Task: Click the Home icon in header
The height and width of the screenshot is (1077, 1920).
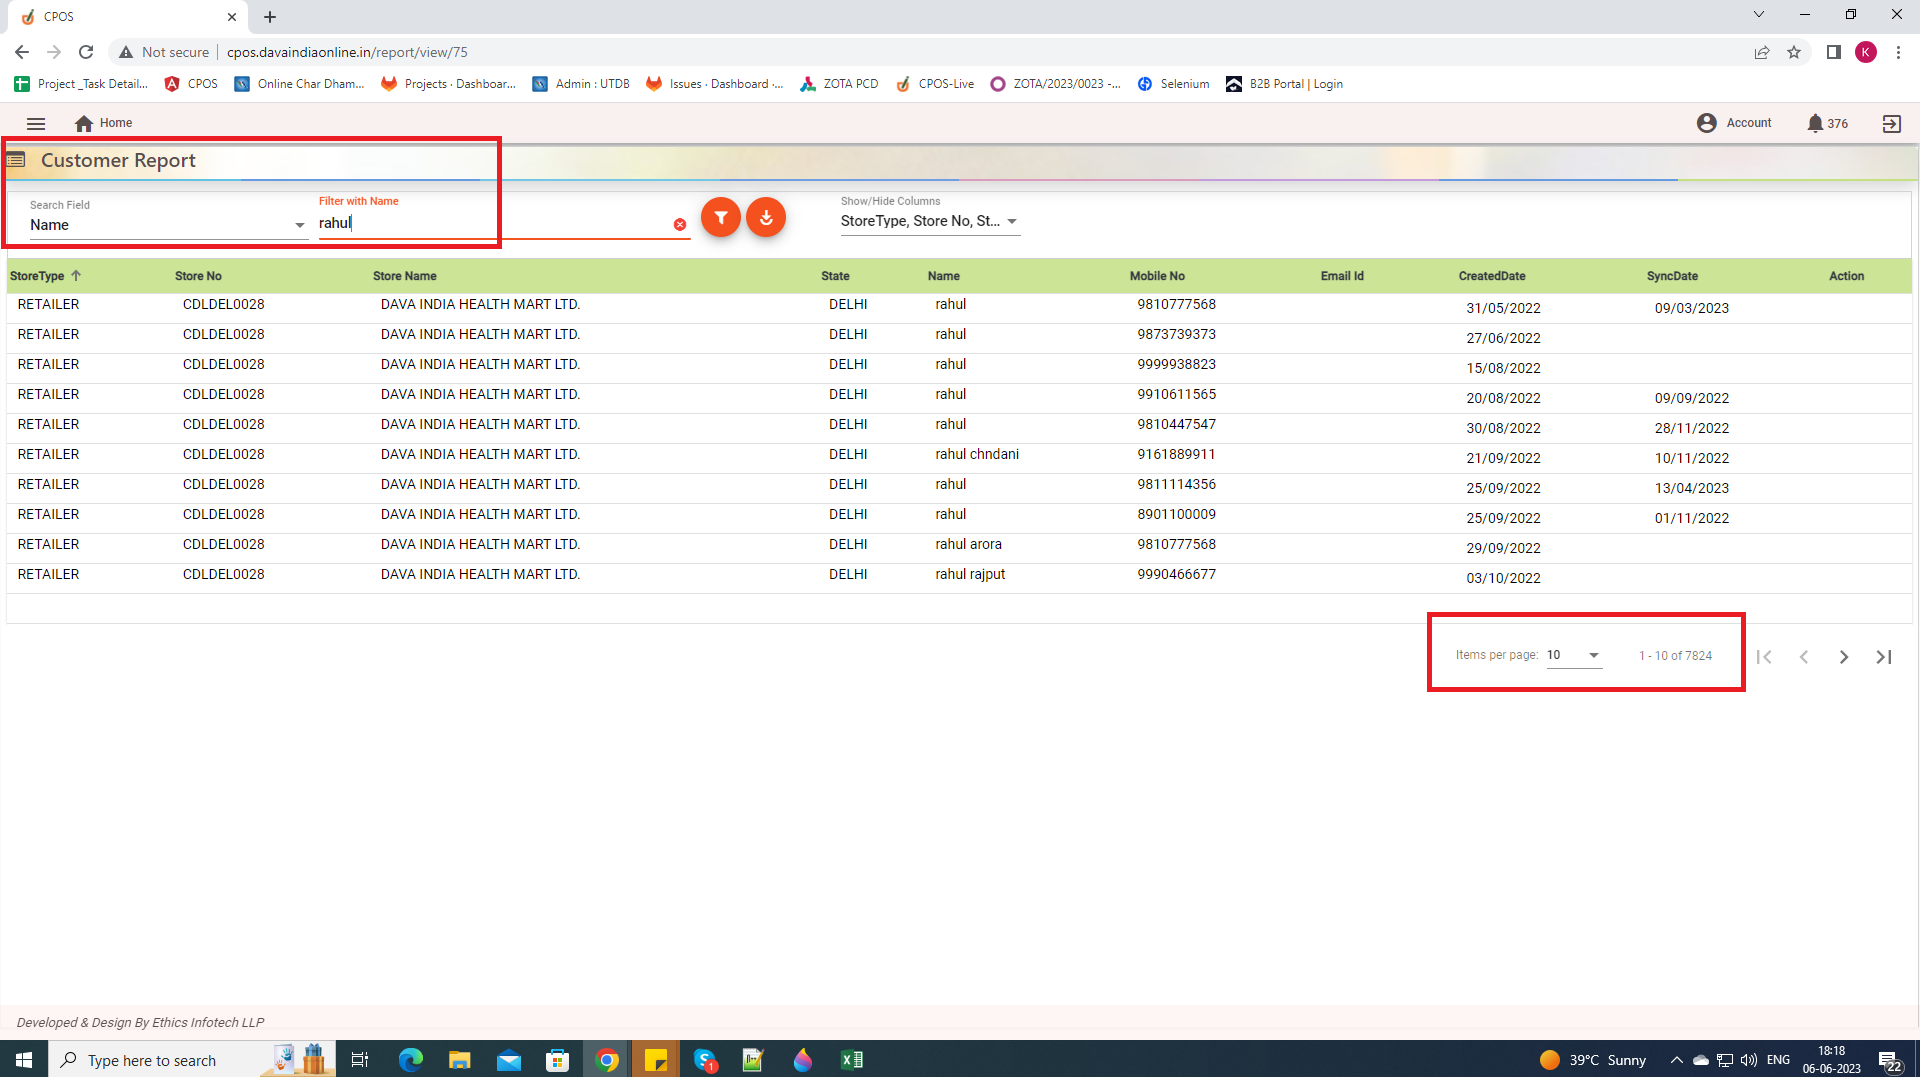Action: point(84,124)
